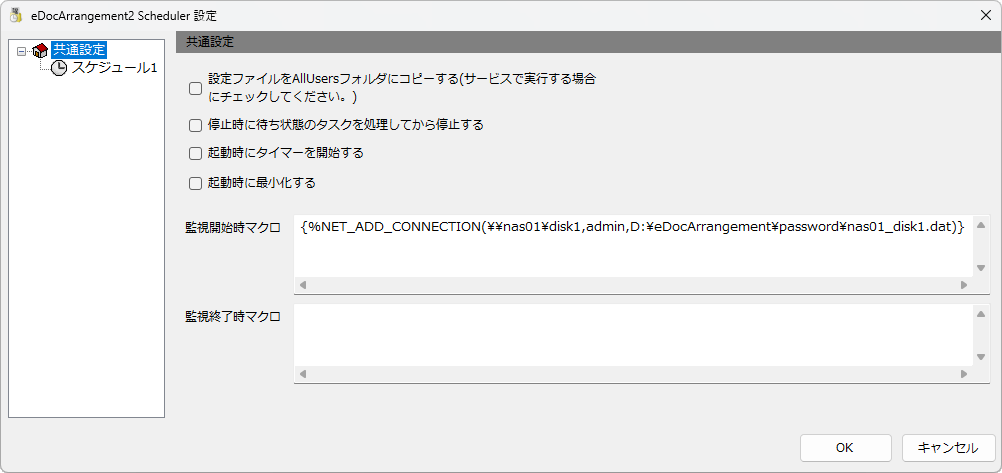Click the 監視開始時マクロ macro text
Image resolution: width=1002 pixels, height=473 pixels.
pos(633,226)
